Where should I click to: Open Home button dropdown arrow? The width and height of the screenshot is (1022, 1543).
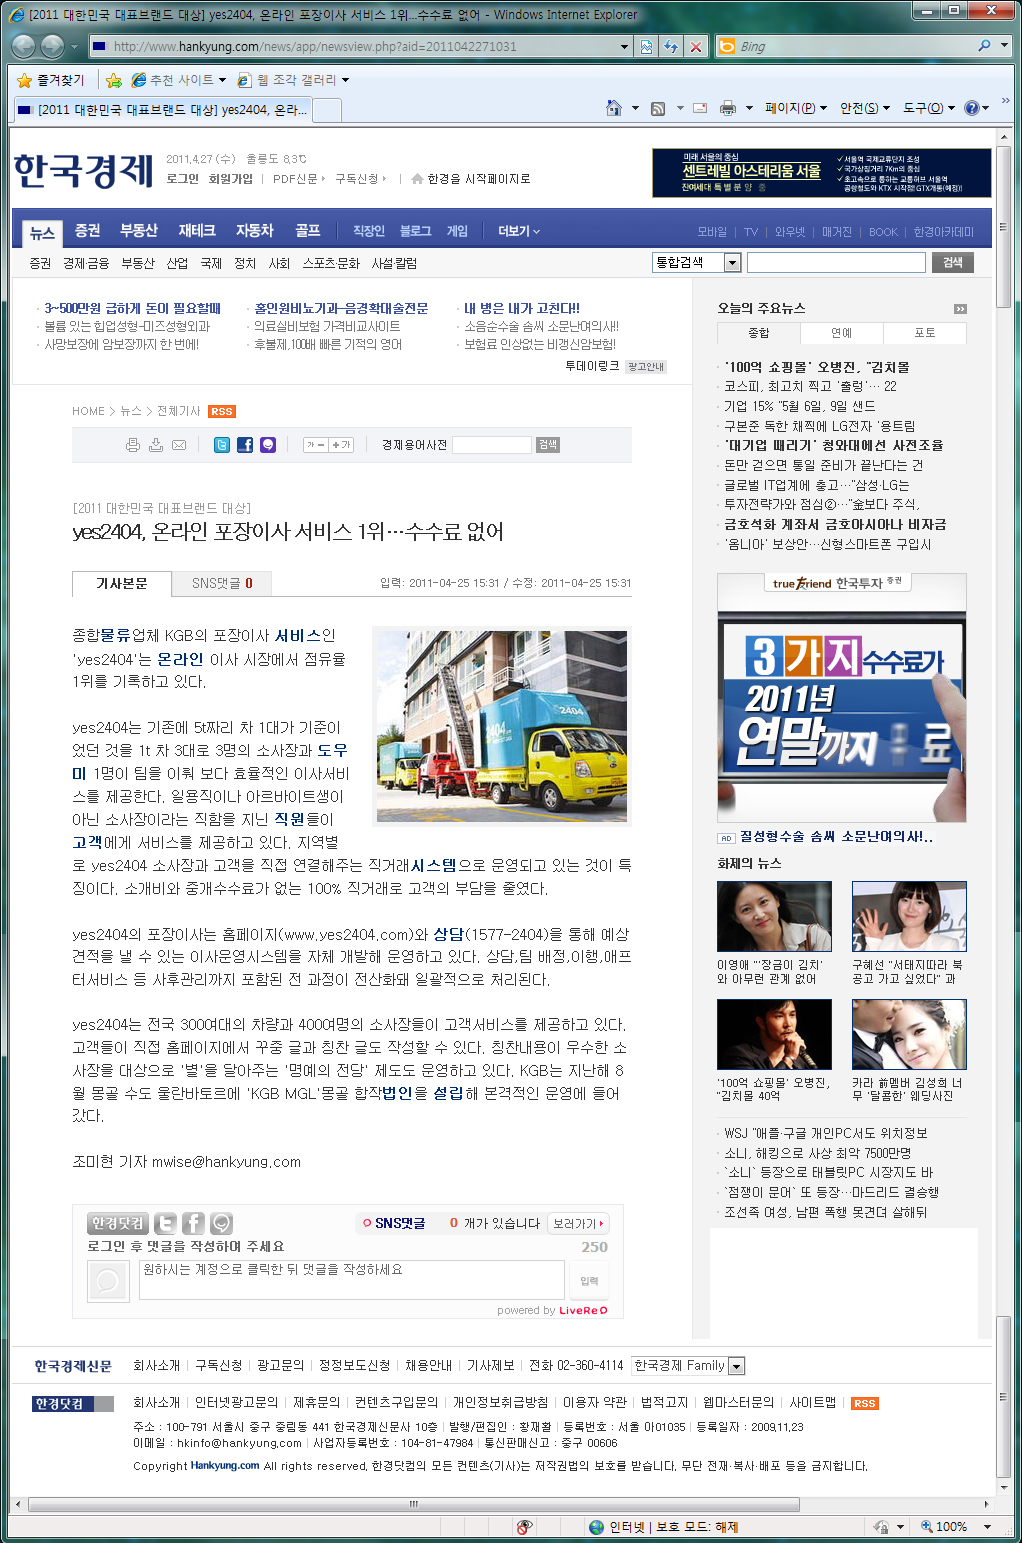tap(635, 108)
